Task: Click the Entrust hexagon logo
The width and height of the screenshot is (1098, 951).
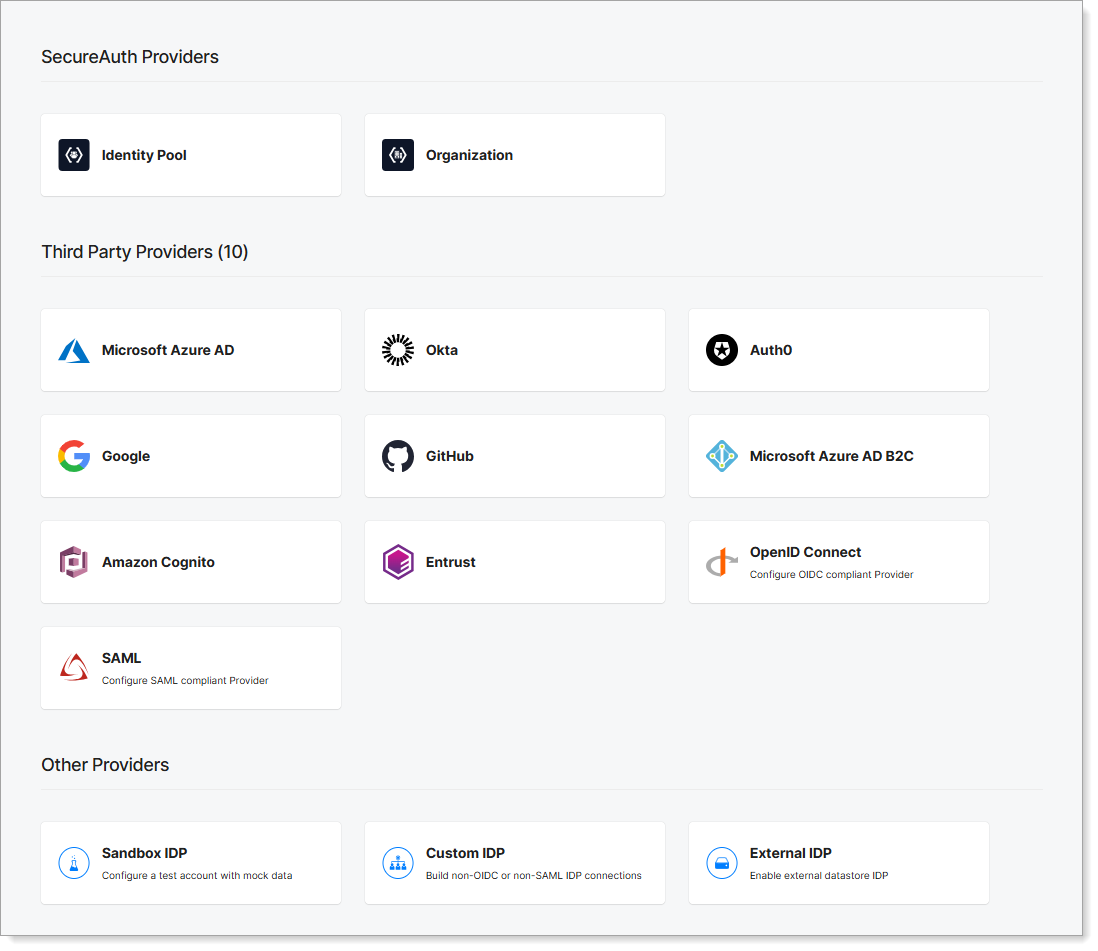Action: click(398, 562)
